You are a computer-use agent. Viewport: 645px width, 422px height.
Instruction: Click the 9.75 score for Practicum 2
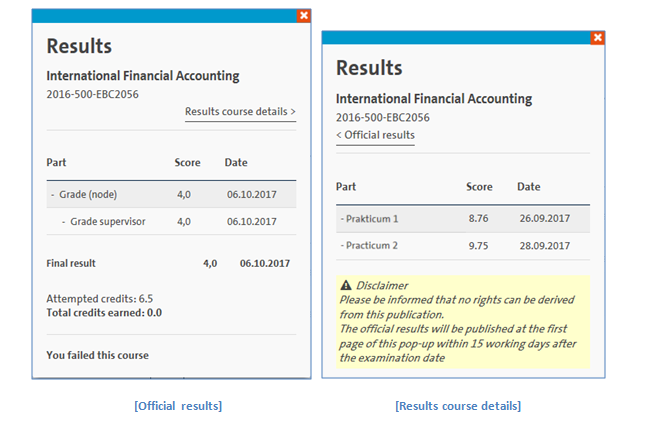(x=478, y=246)
